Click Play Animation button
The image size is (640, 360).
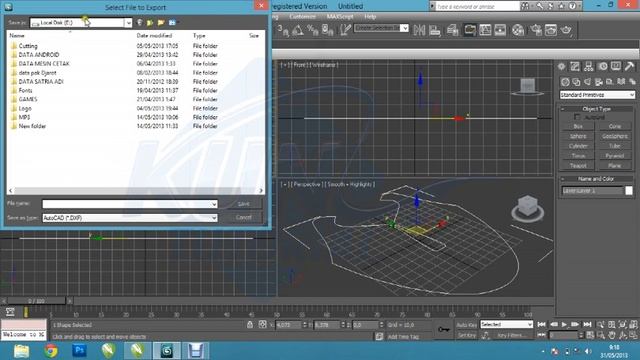pyautogui.click(x=564, y=325)
